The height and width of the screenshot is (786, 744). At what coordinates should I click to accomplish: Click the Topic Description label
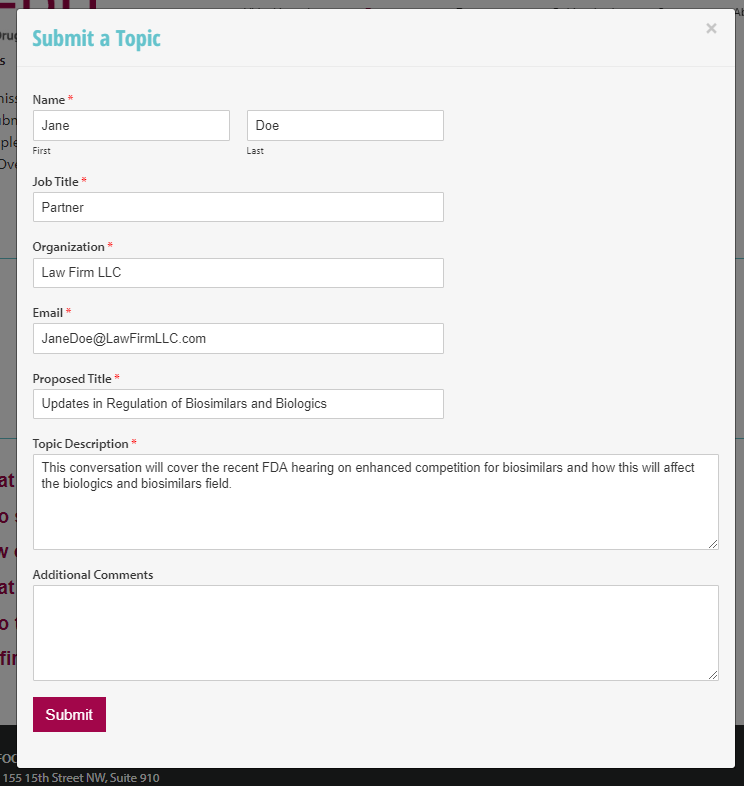(80, 444)
